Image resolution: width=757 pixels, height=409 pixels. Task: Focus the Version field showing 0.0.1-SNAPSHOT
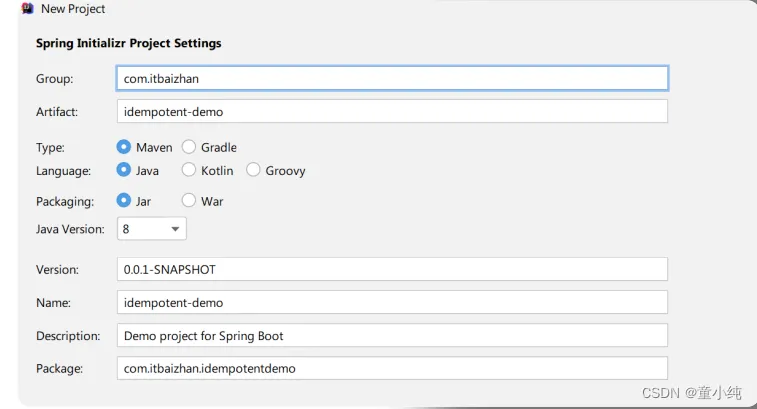[392, 269]
